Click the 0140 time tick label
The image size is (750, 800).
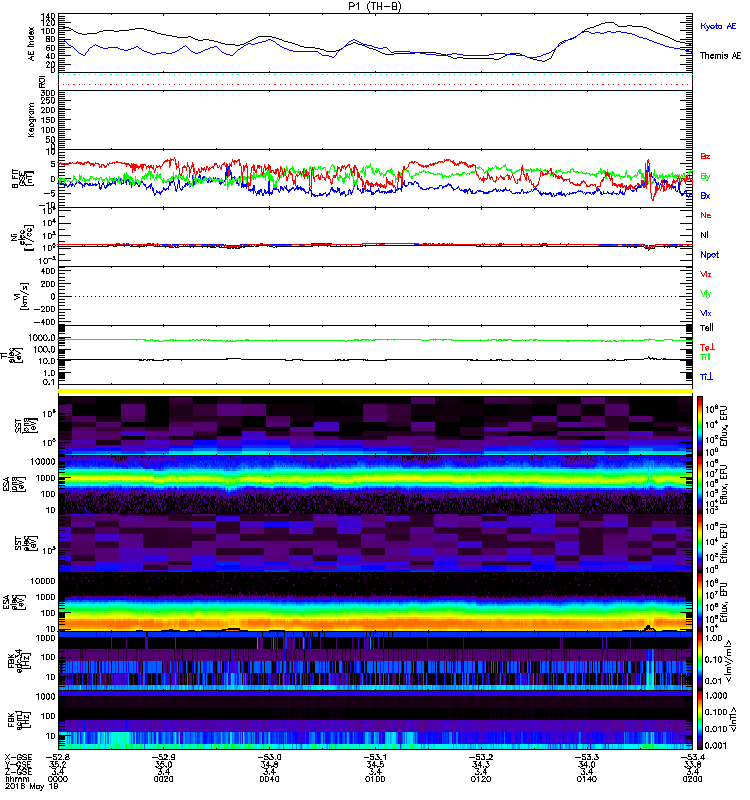(586, 779)
